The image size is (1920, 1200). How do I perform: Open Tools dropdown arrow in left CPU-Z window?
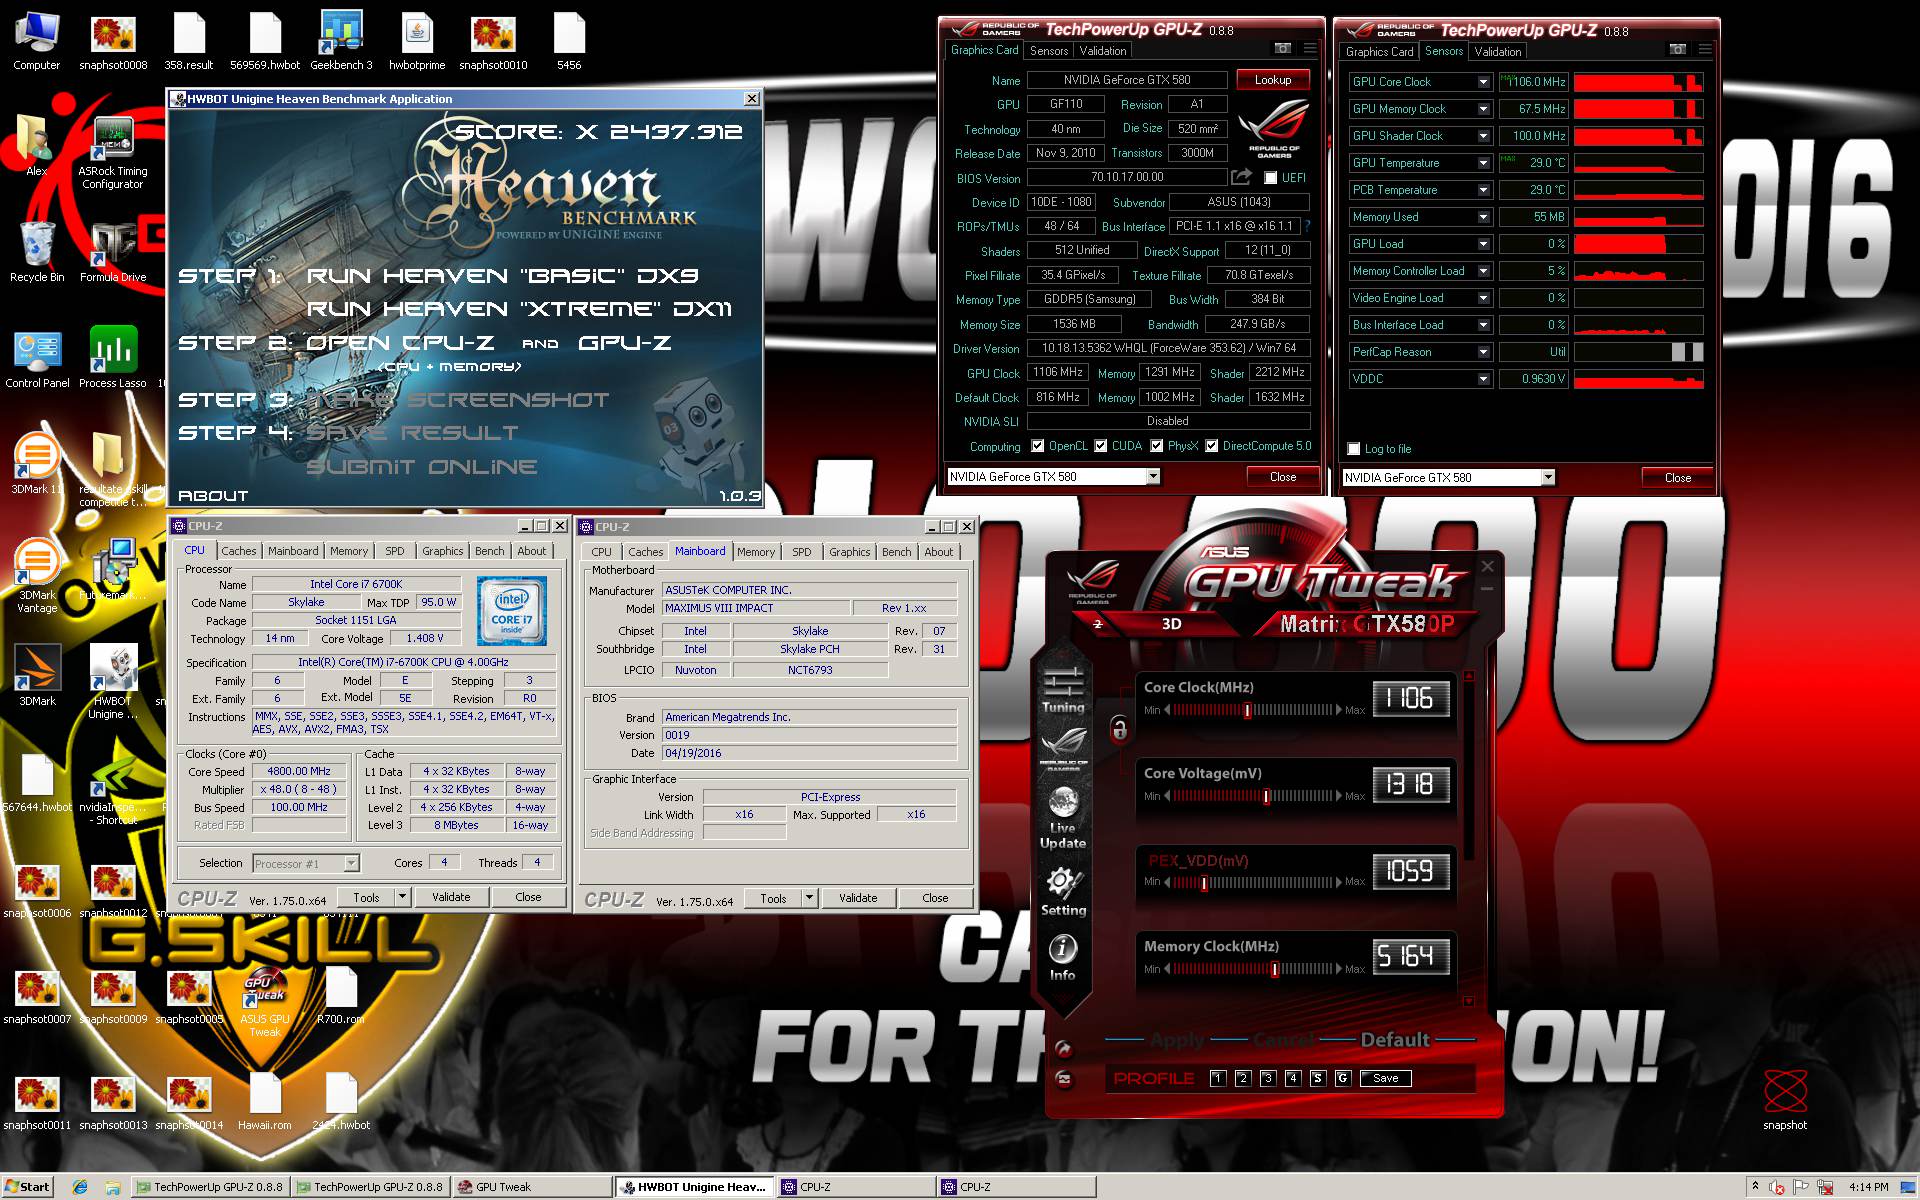pos(402,897)
